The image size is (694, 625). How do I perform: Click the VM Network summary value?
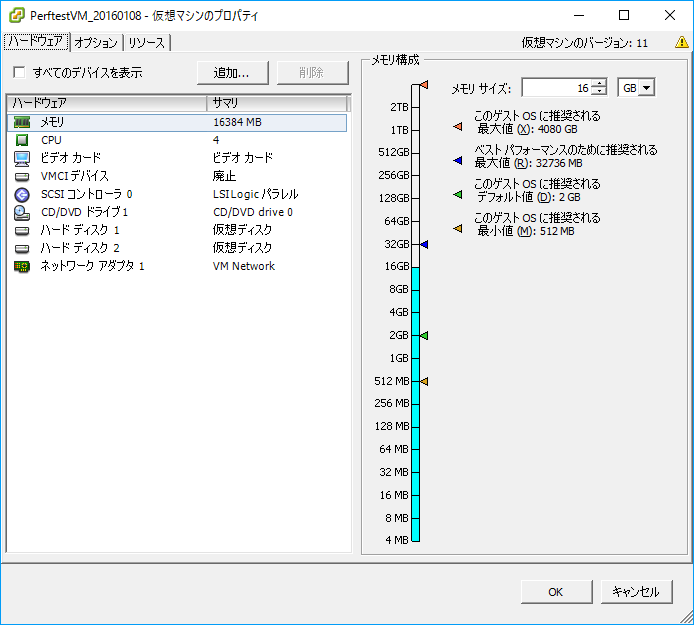244,266
